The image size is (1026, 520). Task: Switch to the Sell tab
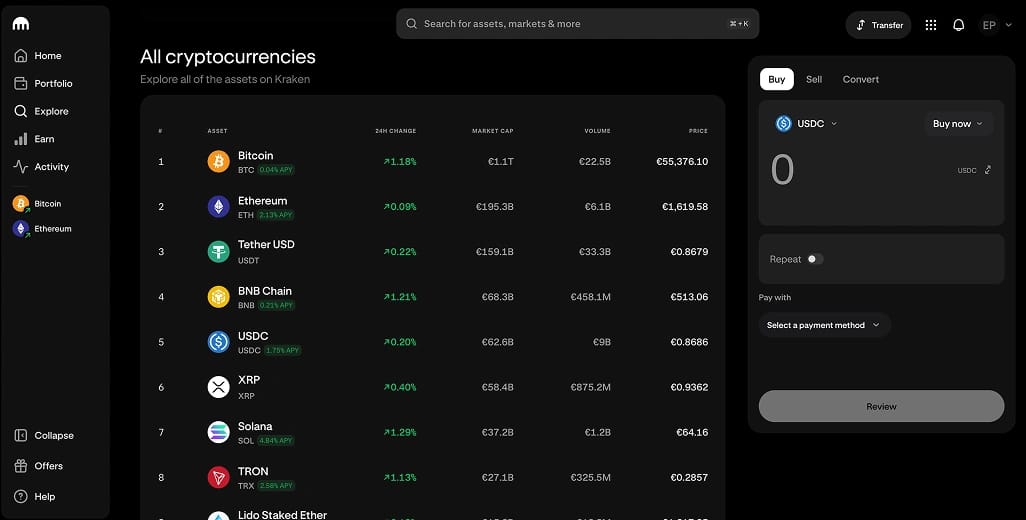click(x=814, y=79)
